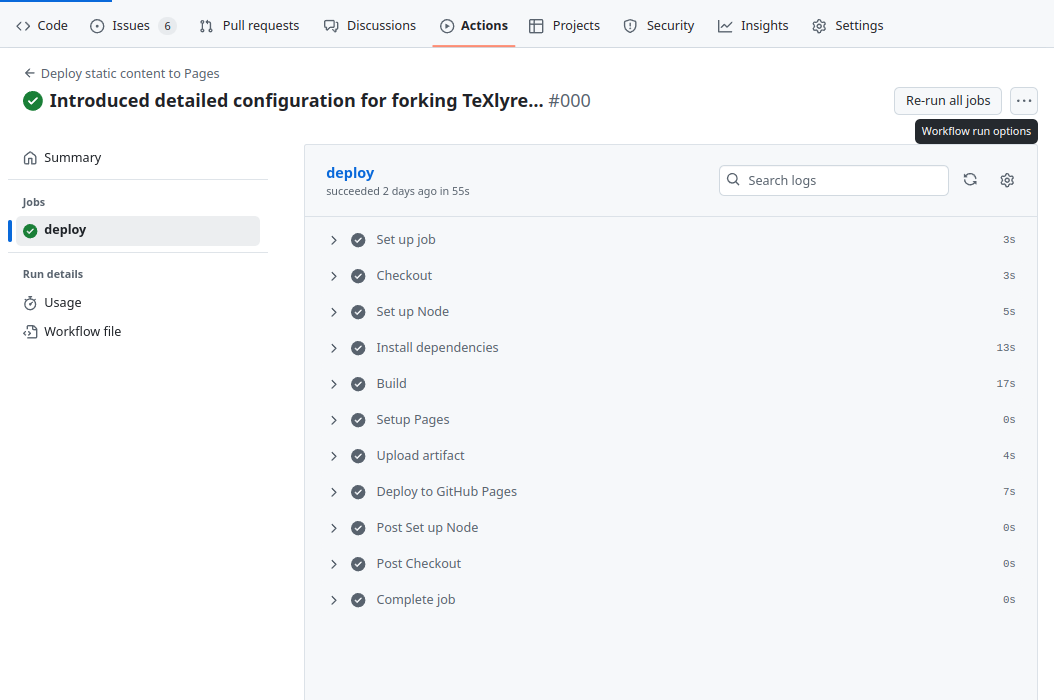The image size is (1054, 700).
Task: Click the checkmark status icon for Build
Action: coord(358,384)
